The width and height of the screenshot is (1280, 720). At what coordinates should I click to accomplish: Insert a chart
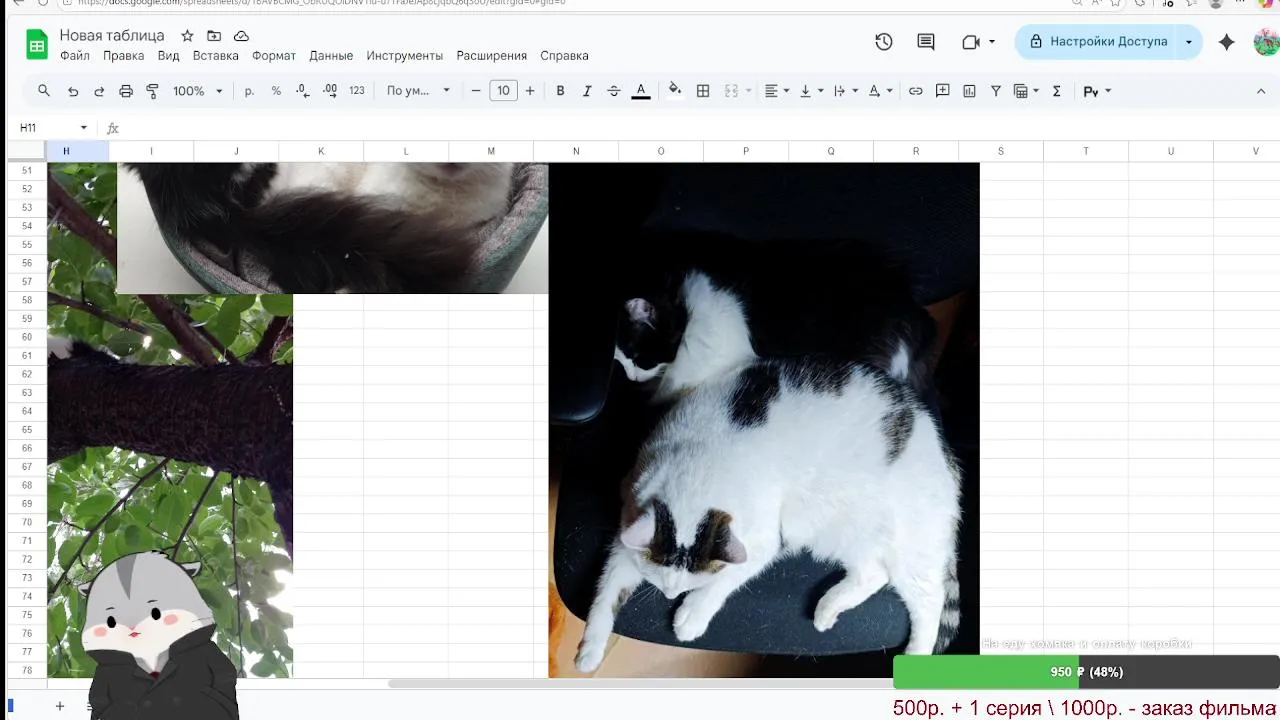(x=969, y=91)
